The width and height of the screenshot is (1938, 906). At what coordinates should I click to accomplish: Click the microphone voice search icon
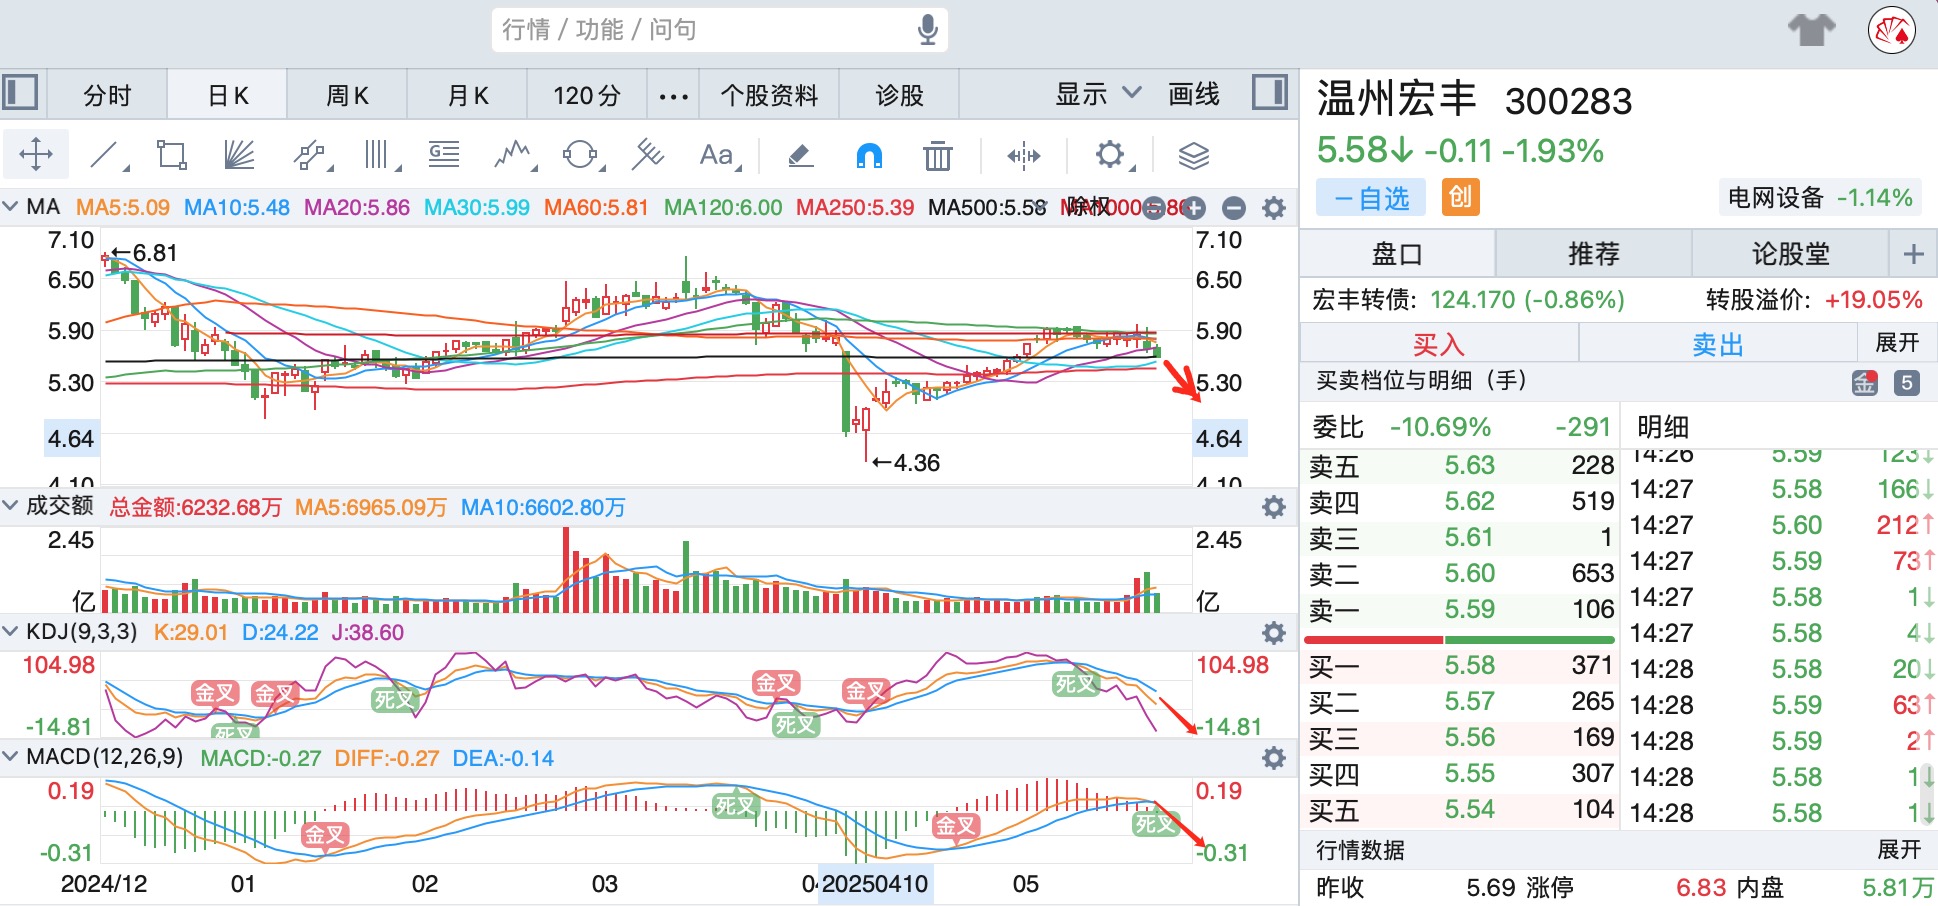(928, 30)
